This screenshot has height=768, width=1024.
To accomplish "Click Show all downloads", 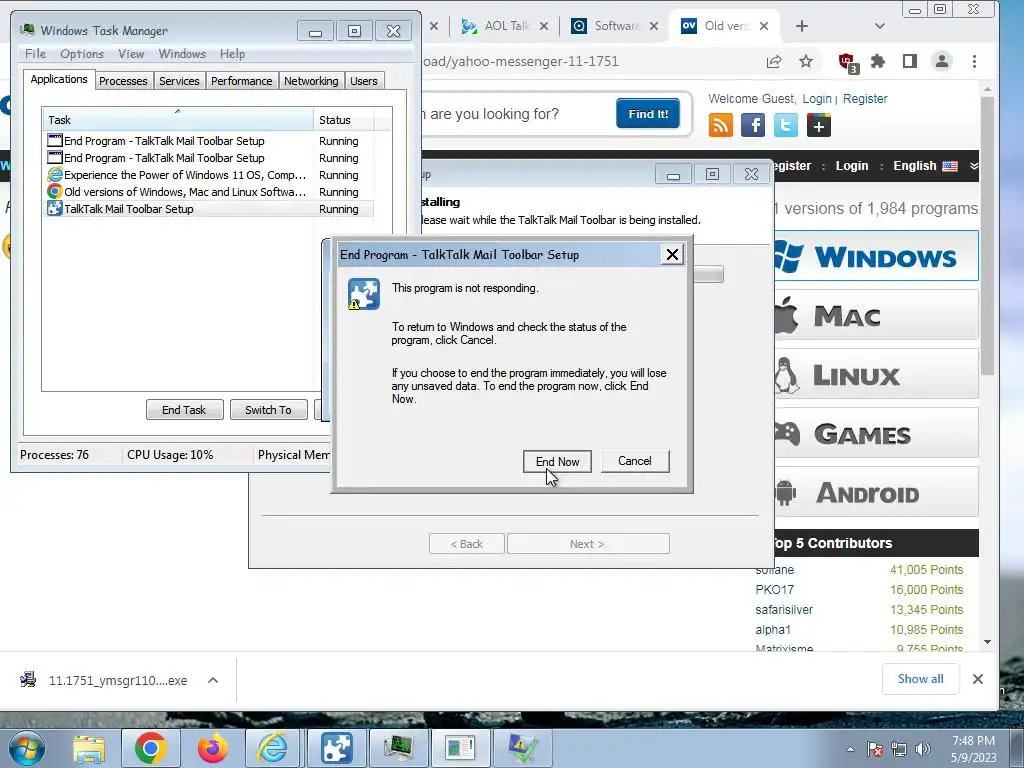I will pos(921,679).
